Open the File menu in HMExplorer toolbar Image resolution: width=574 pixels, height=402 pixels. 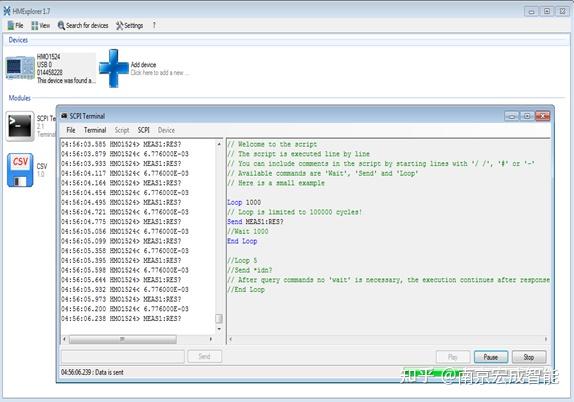[x=15, y=25]
